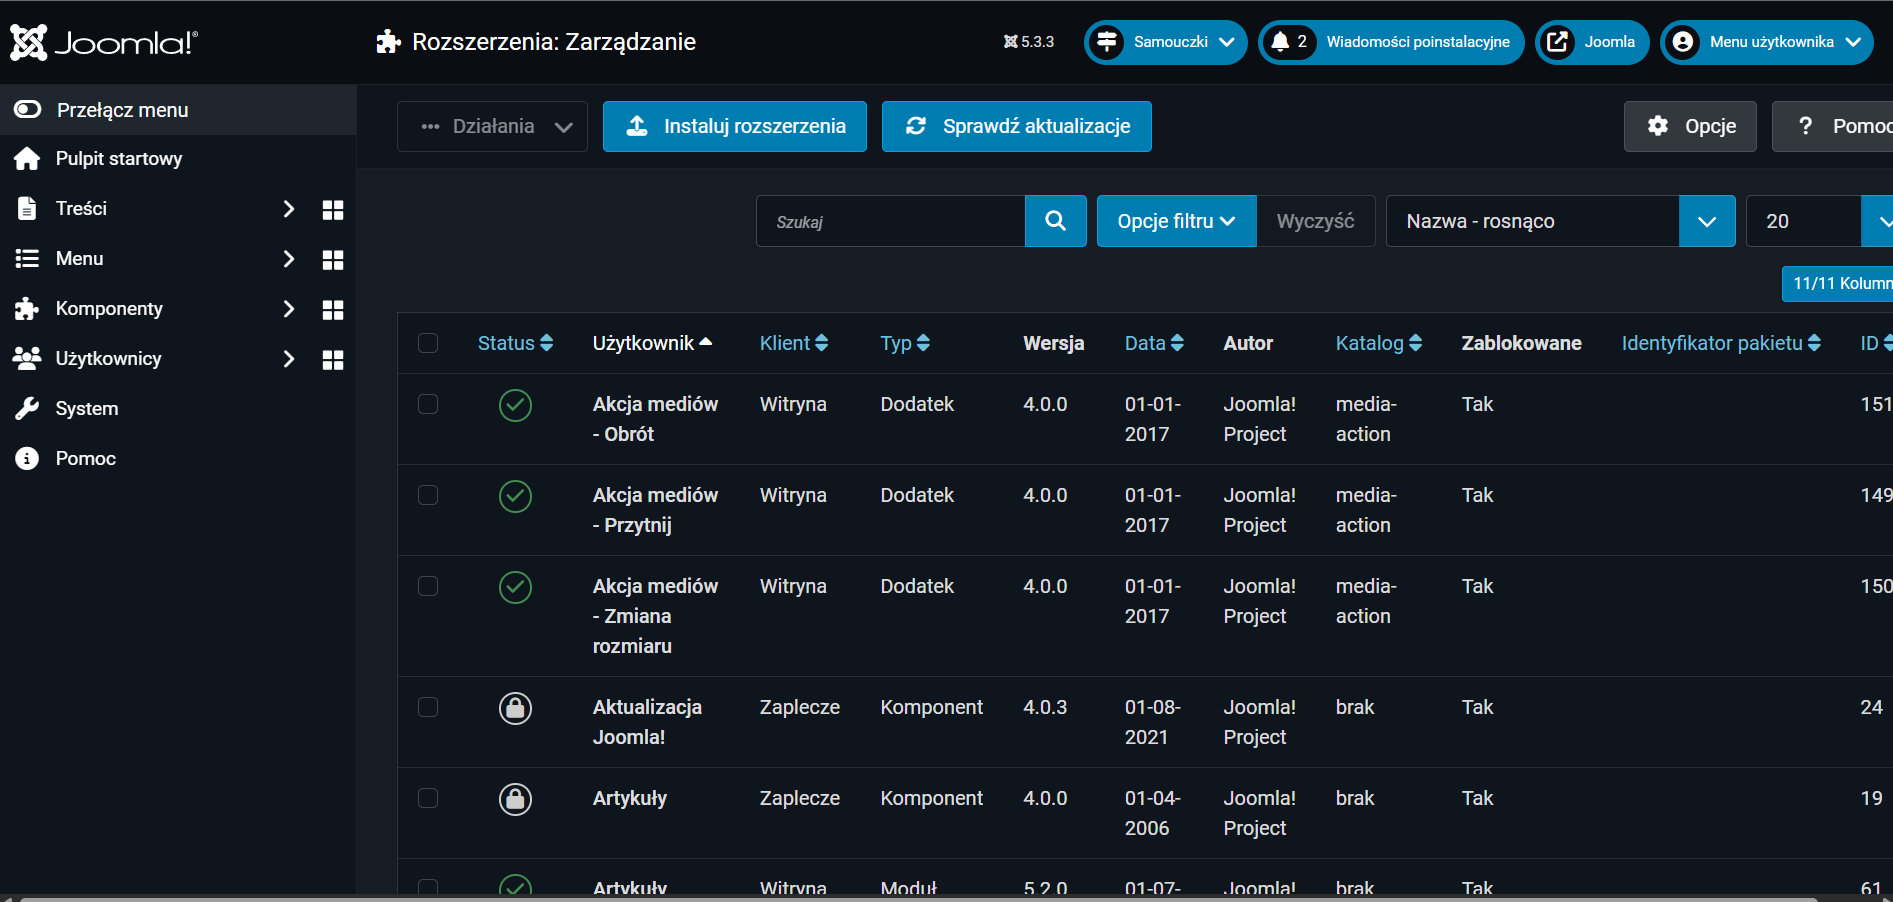This screenshot has width=1893, height=902.
Task: Open the System menu item
Action: point(87,409)
